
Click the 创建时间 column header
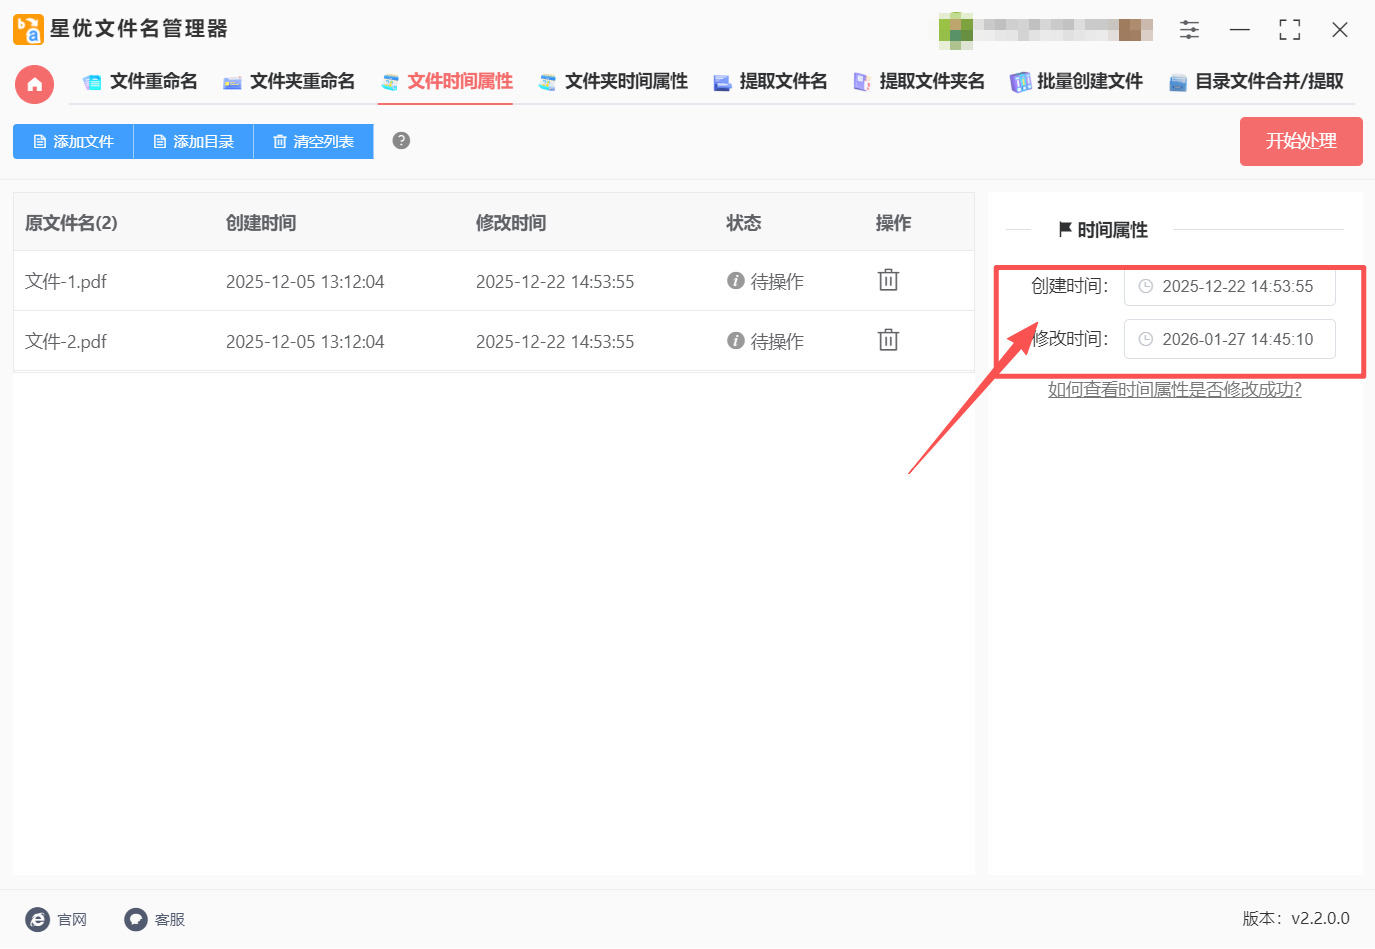(261, 223)
